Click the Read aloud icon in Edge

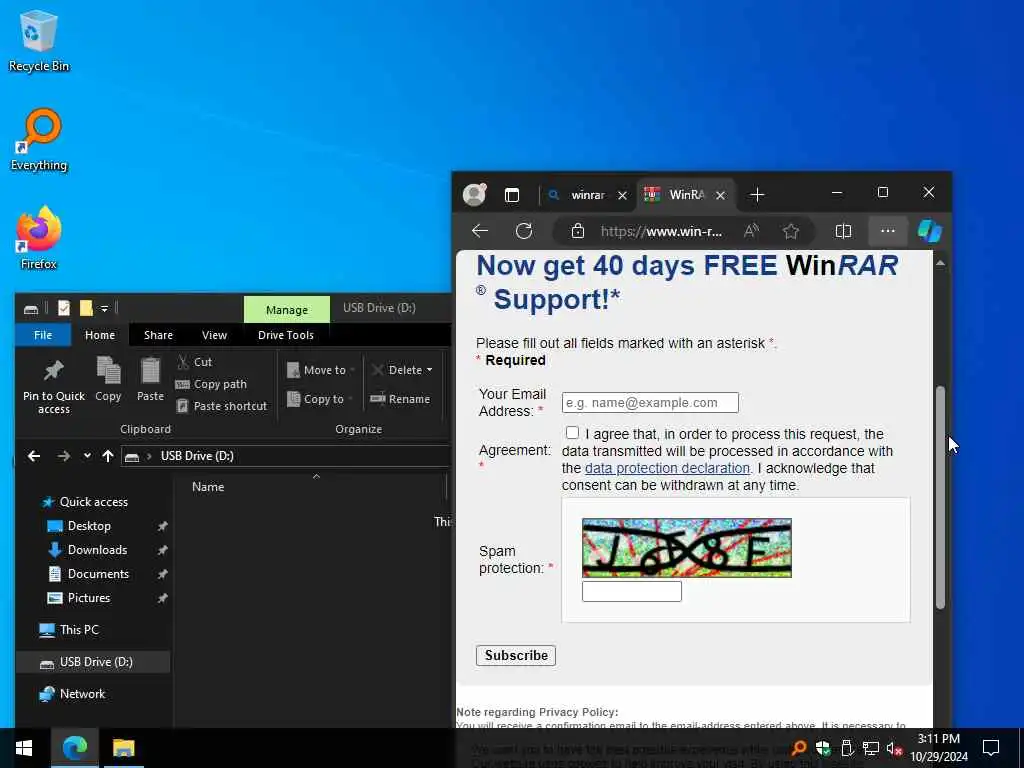coord(752,231)
